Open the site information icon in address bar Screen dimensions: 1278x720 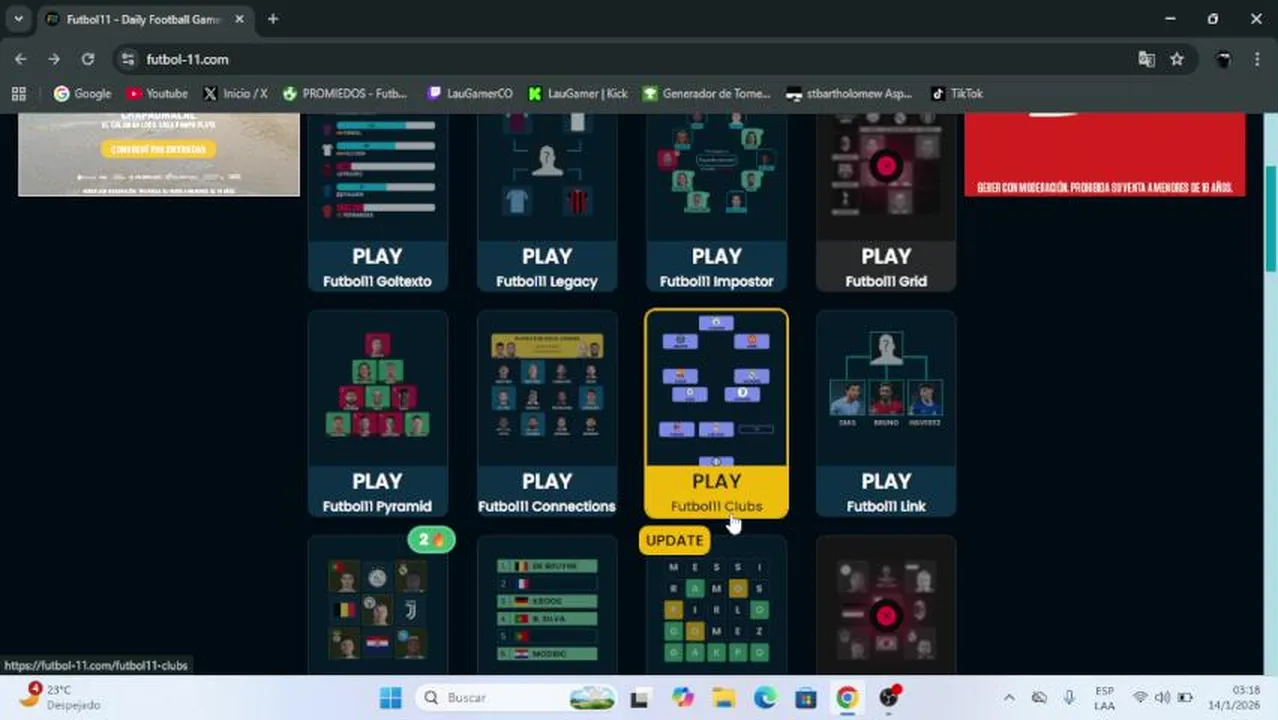point(128,59)
